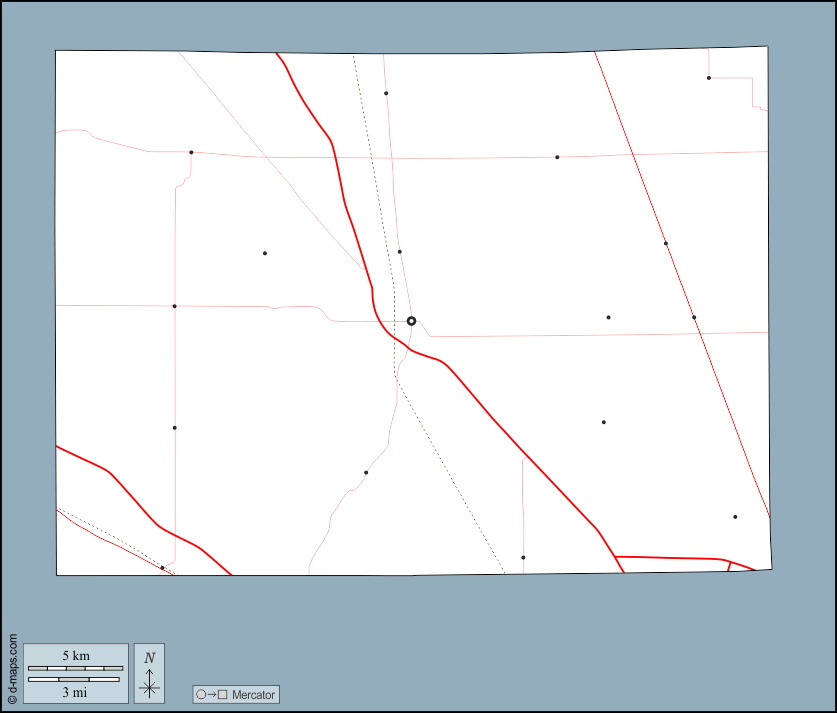Click the circle-to-square projection icon beside Mercator
This screenshot has height=713, width=837.
[212, 694]
